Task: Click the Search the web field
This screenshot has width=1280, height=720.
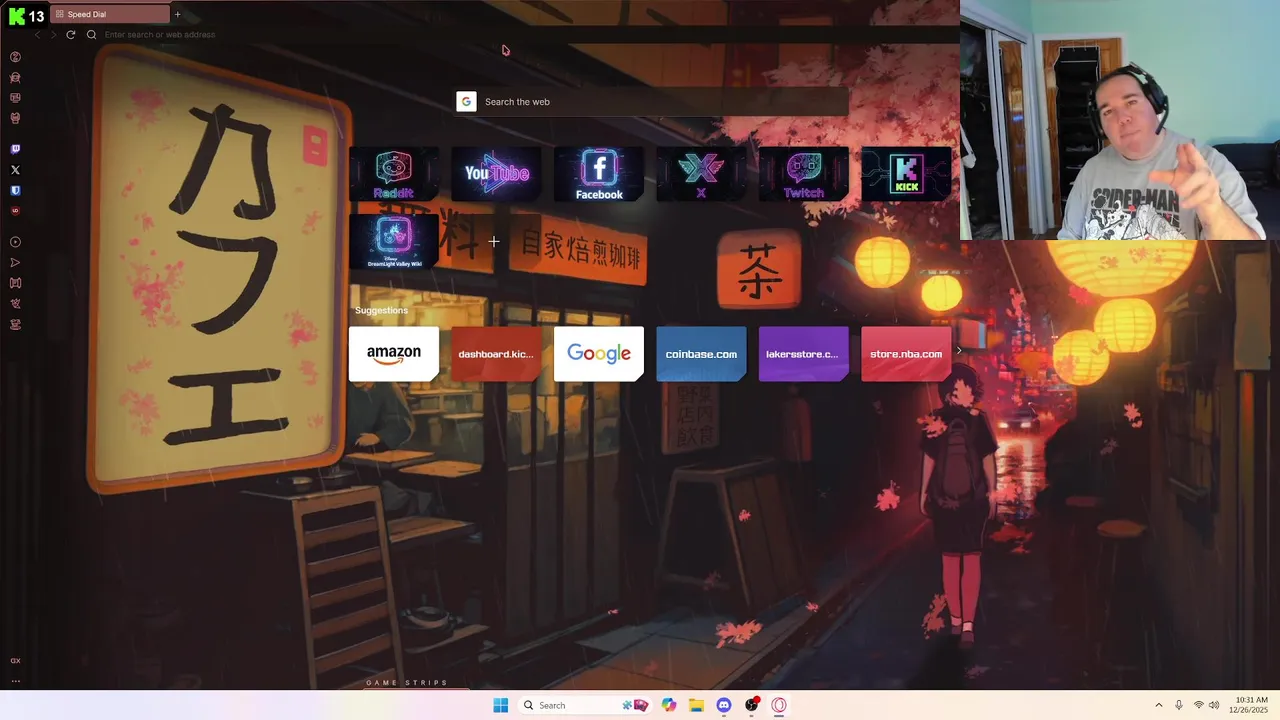Action: (x=652, y=102)
